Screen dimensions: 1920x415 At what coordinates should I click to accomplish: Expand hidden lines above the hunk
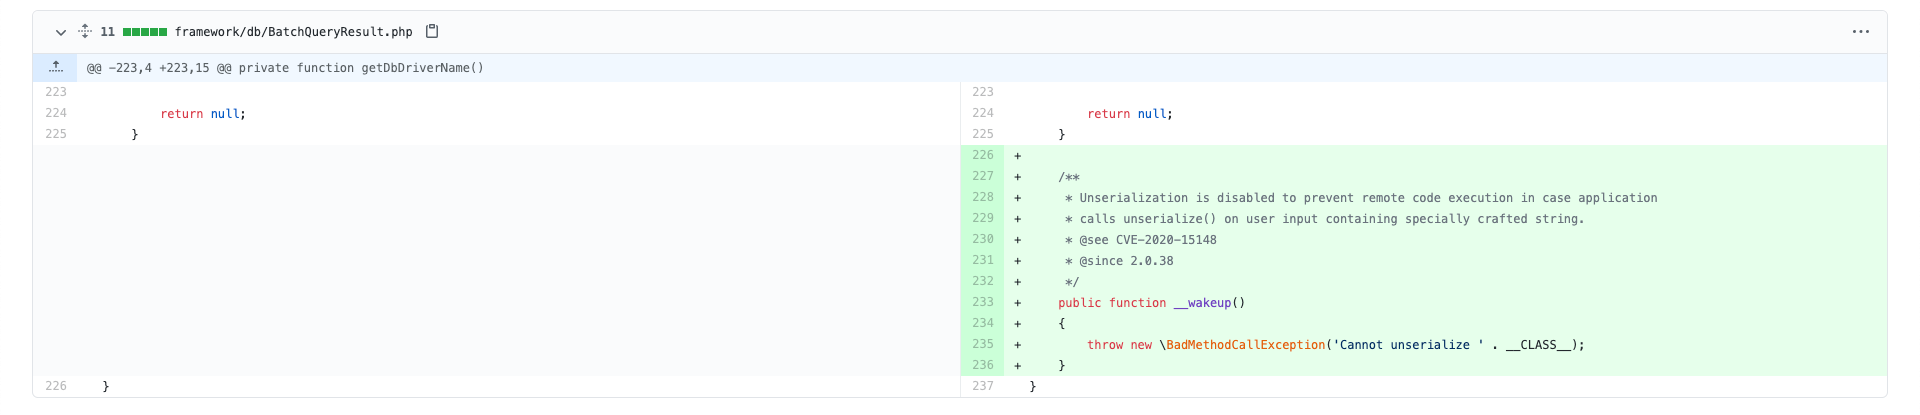(56, 68)
